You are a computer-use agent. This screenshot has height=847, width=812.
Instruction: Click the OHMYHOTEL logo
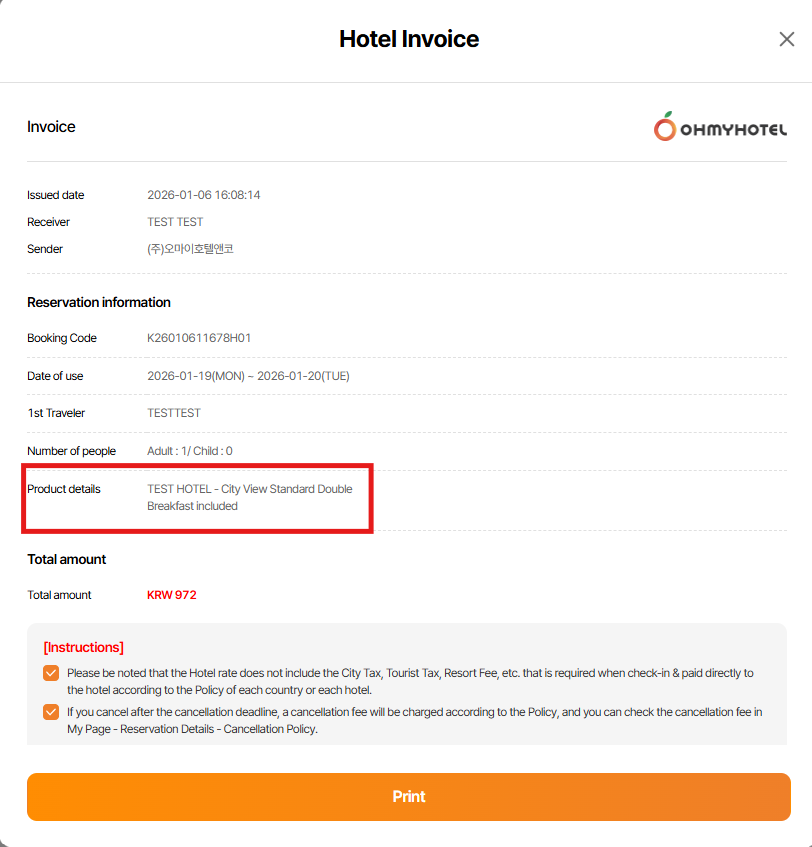pos(720,127)
